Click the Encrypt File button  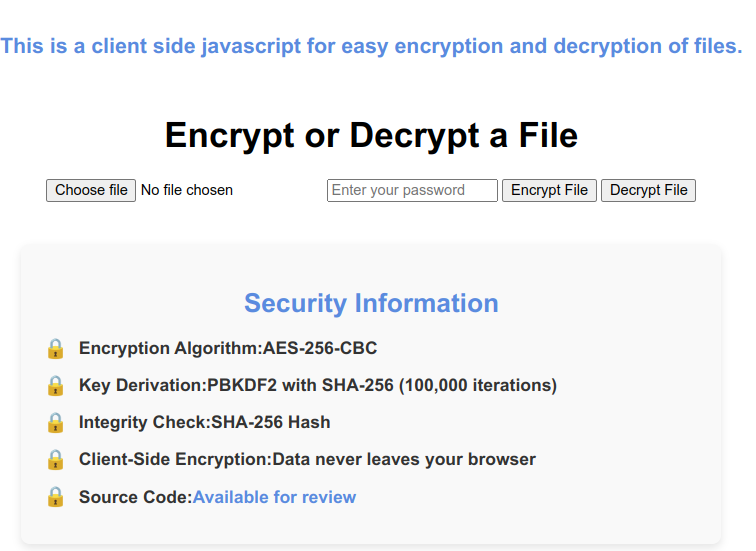click(549, 190)
